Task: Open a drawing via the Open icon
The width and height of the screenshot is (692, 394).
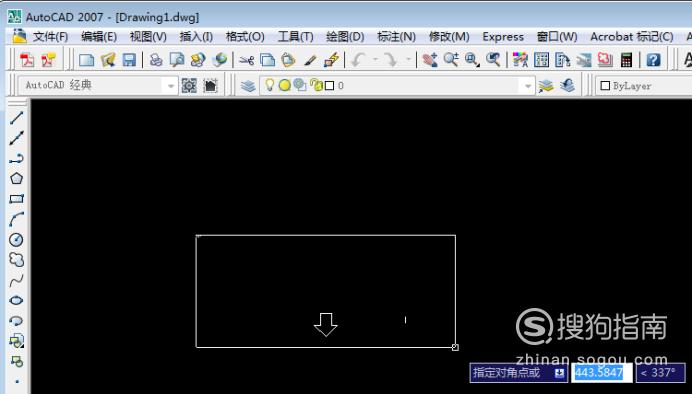Action: [108, 60]
